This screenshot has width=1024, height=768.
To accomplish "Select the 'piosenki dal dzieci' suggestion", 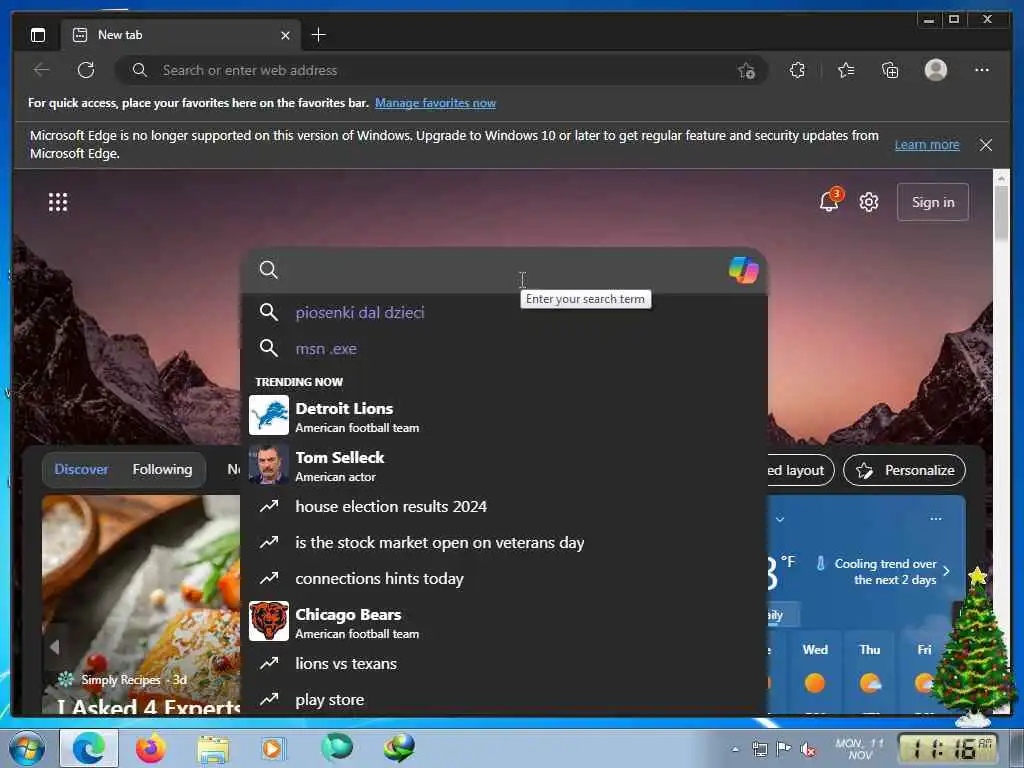I will [504, 312].
